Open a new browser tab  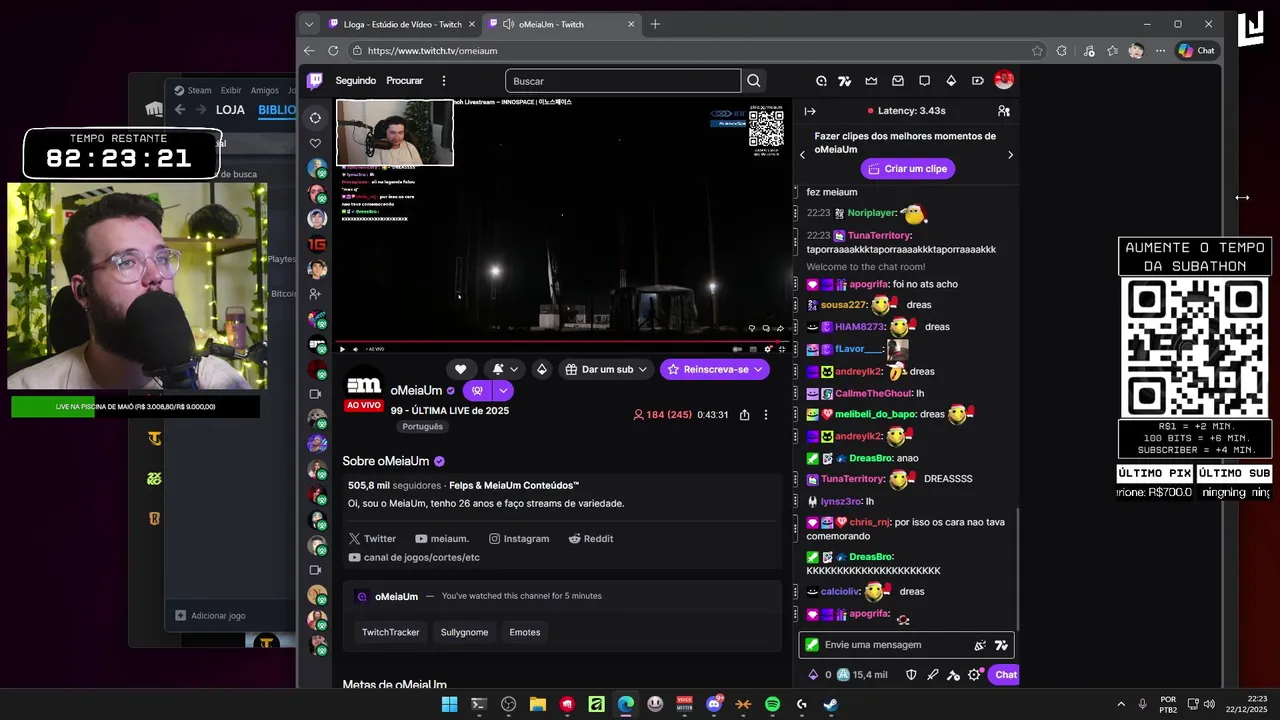[655, 24]
